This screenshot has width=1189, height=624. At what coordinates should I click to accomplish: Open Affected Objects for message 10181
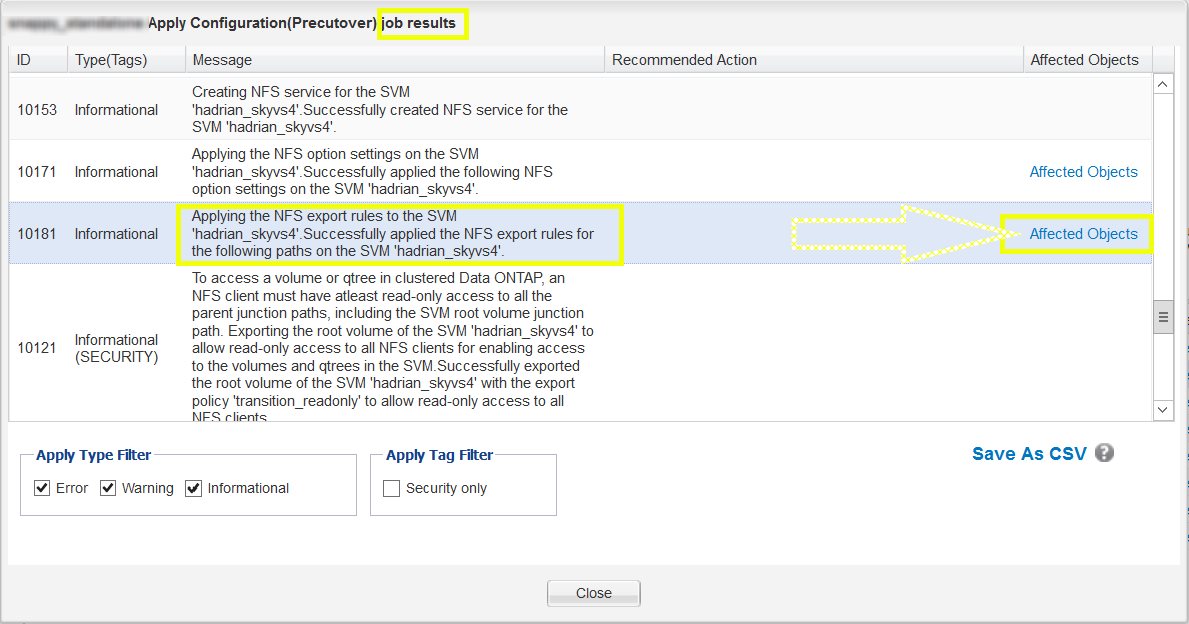(x=1083, y=234)
